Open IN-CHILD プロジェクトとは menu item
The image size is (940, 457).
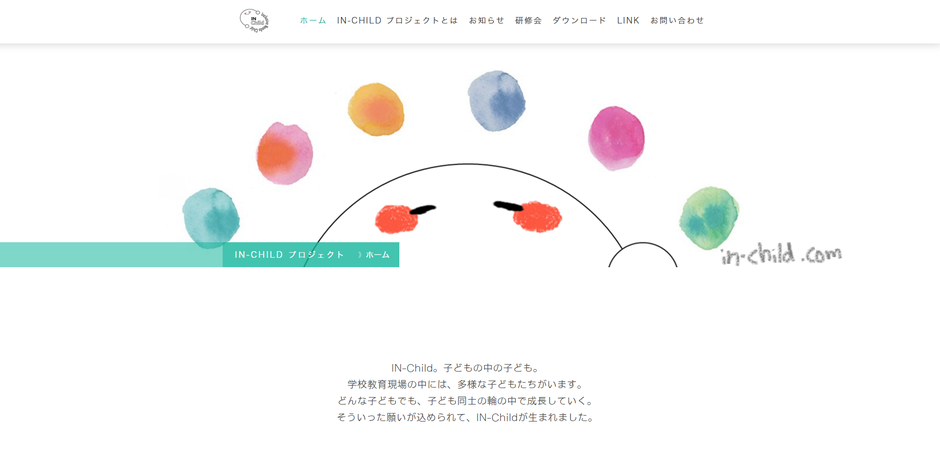pos(397,20)
